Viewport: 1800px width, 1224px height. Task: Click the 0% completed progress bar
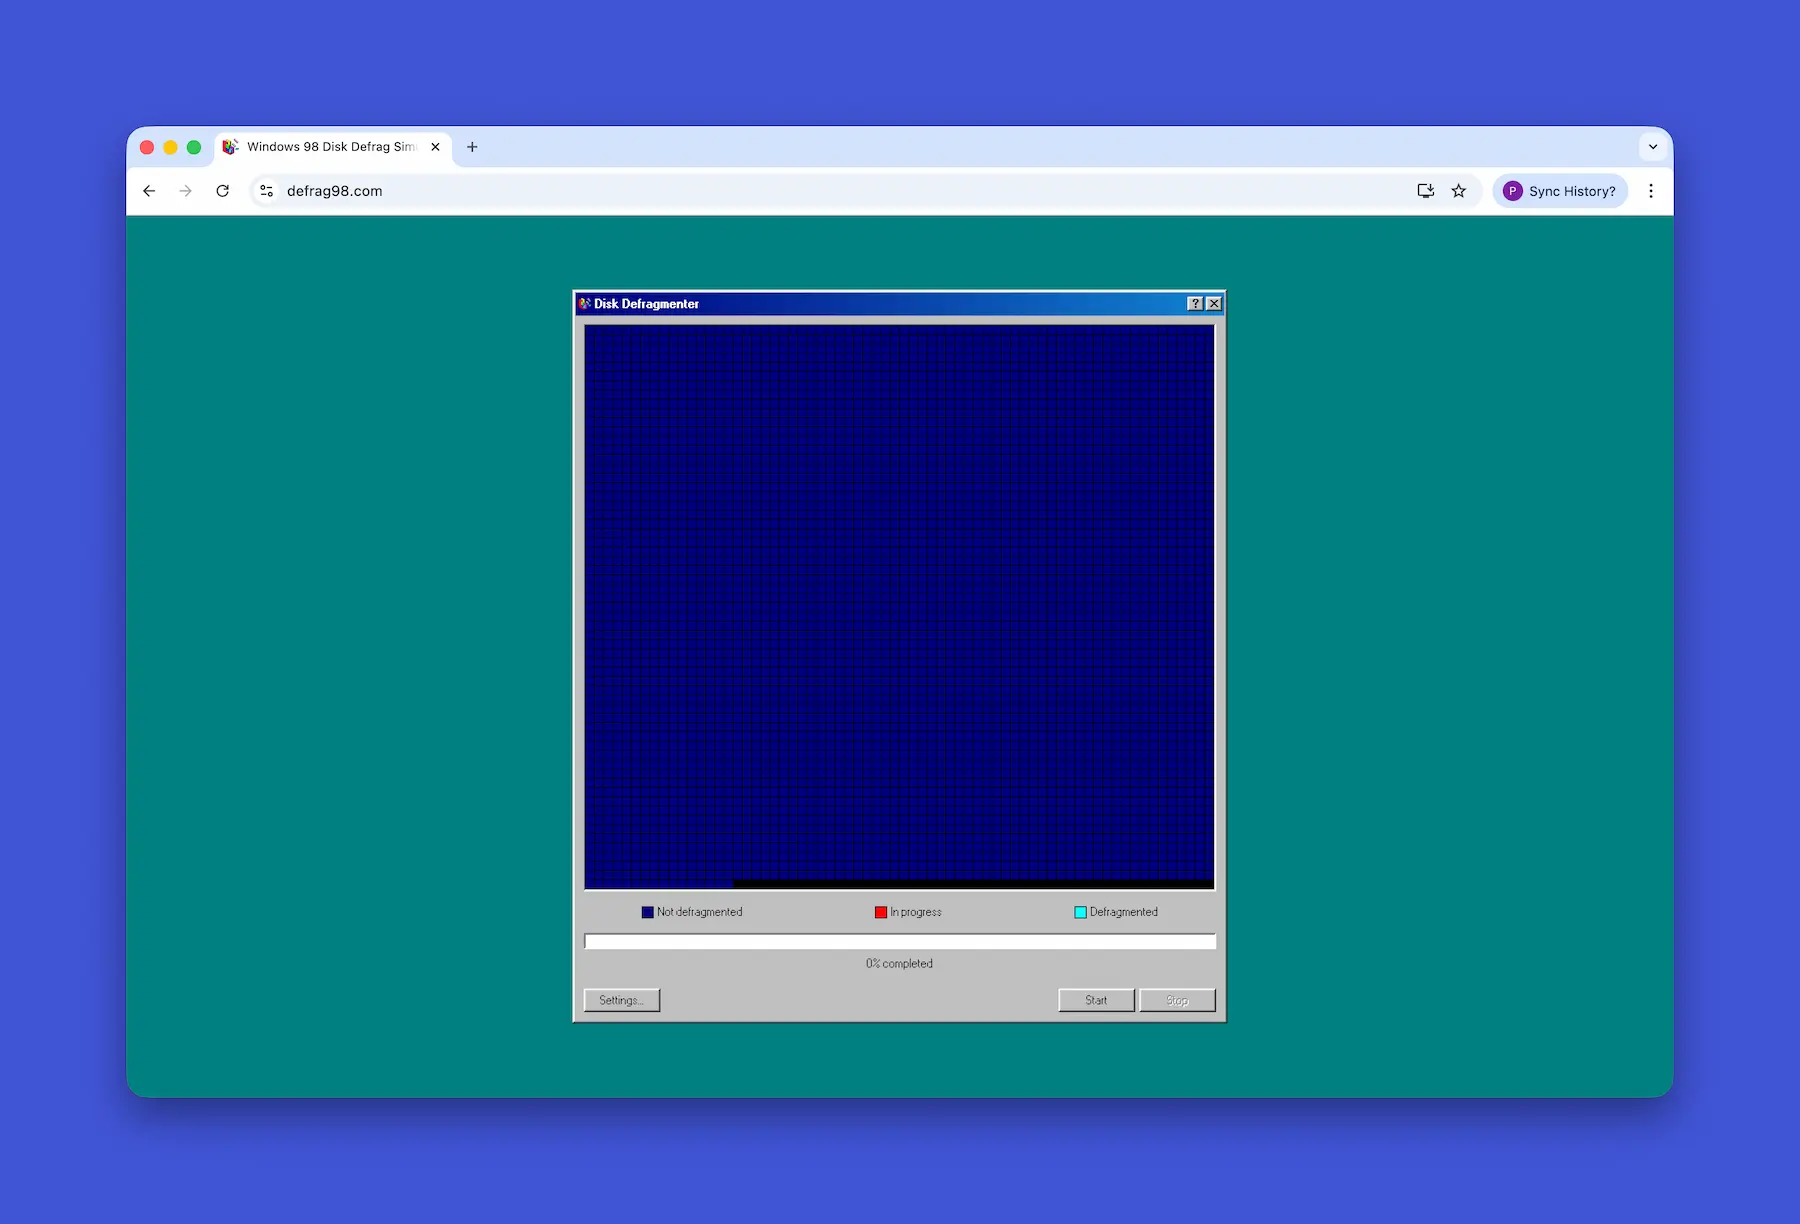pyautogui.click(x=898, y=941)
